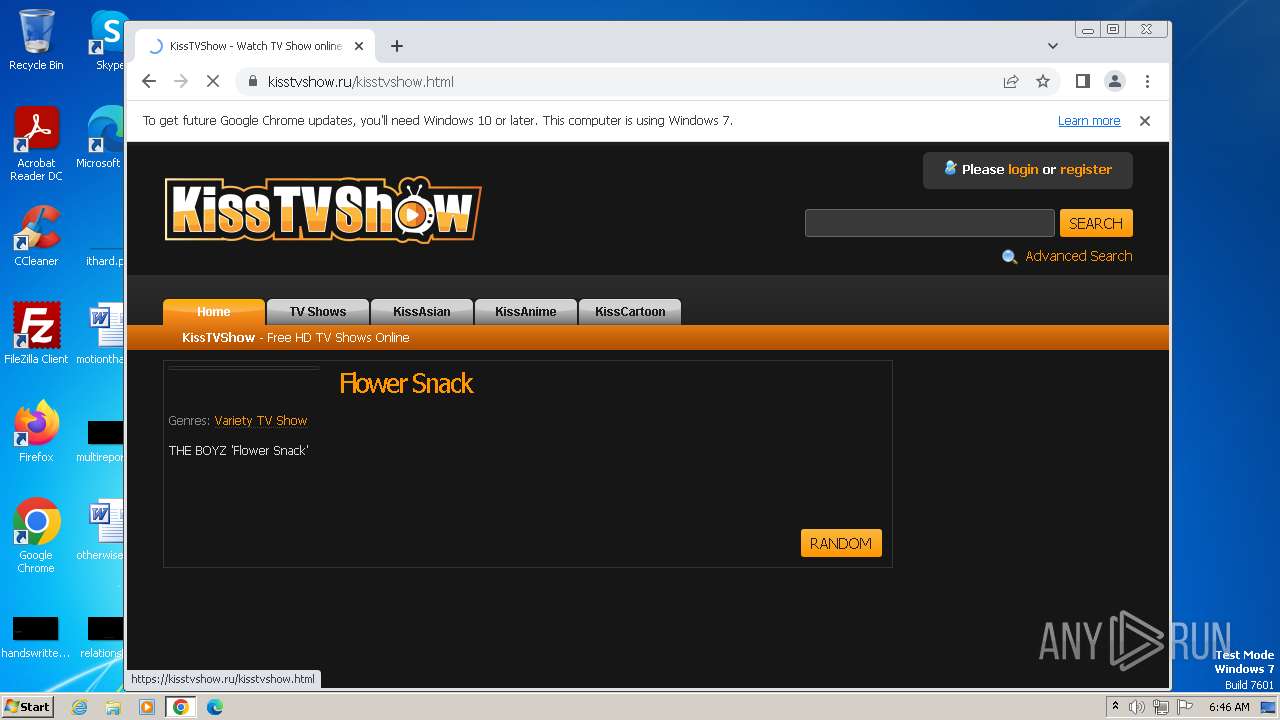Switch to the TV Shows tab
The height and width of the screenshot is (720, 1280).
click(x=318, y=312)
